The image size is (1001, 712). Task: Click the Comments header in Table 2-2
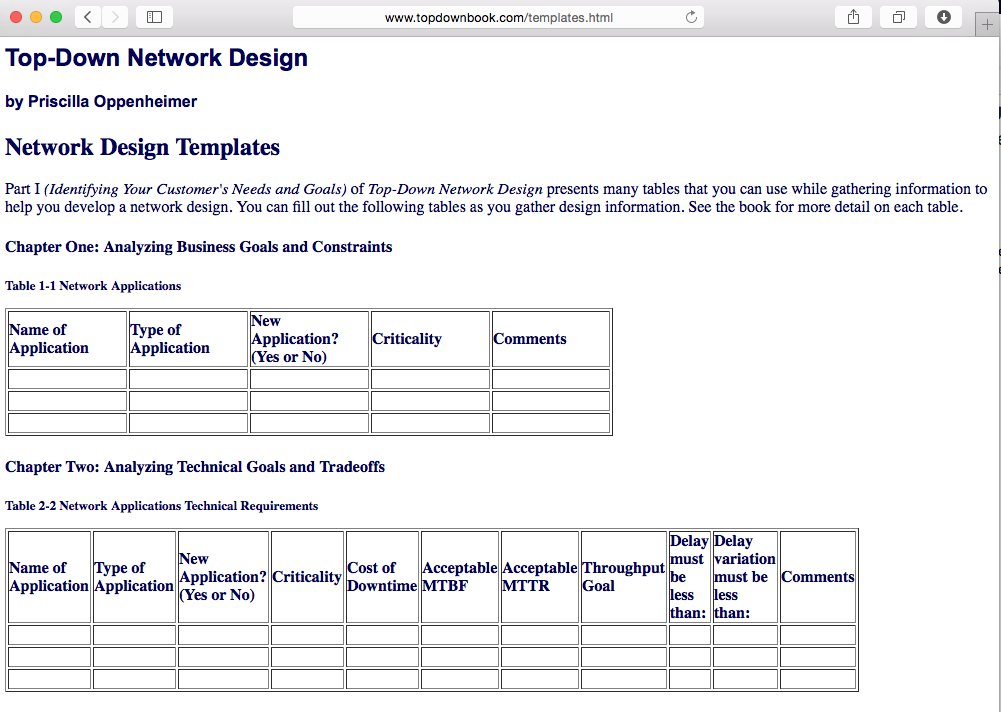817,577
